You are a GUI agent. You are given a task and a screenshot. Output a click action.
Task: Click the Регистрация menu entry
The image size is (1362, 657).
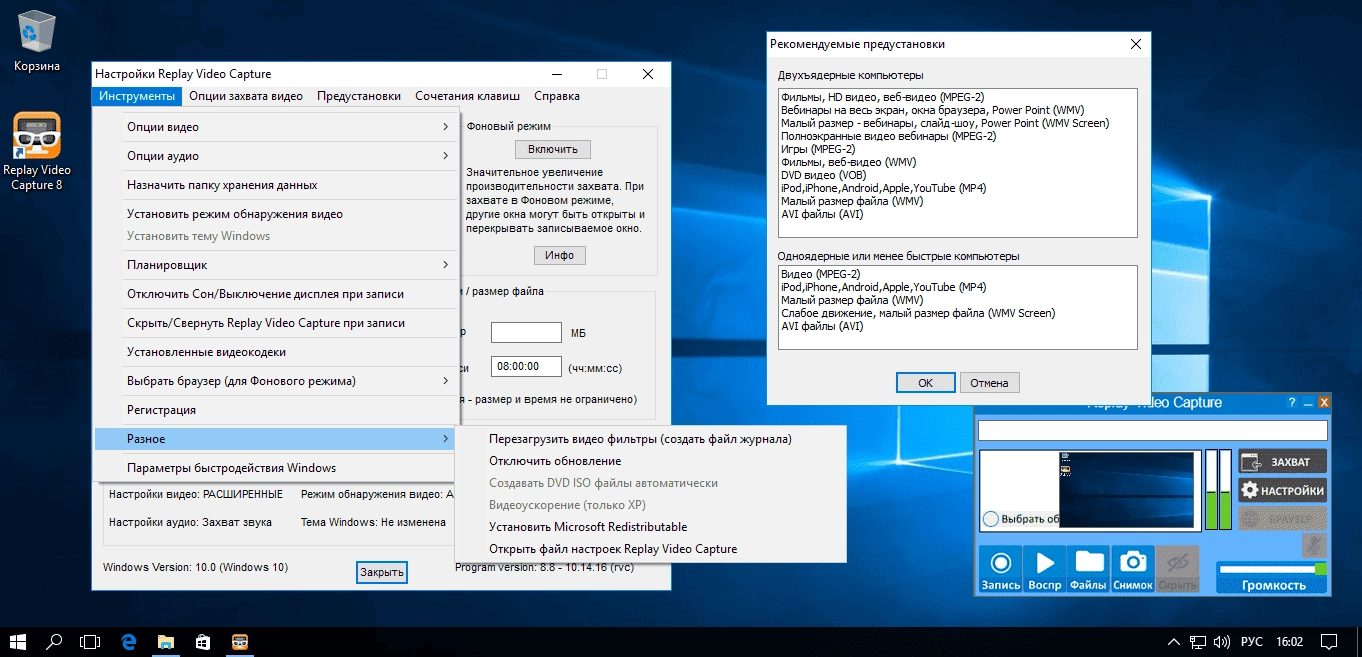pyautogui.click(x=277, y=410)
